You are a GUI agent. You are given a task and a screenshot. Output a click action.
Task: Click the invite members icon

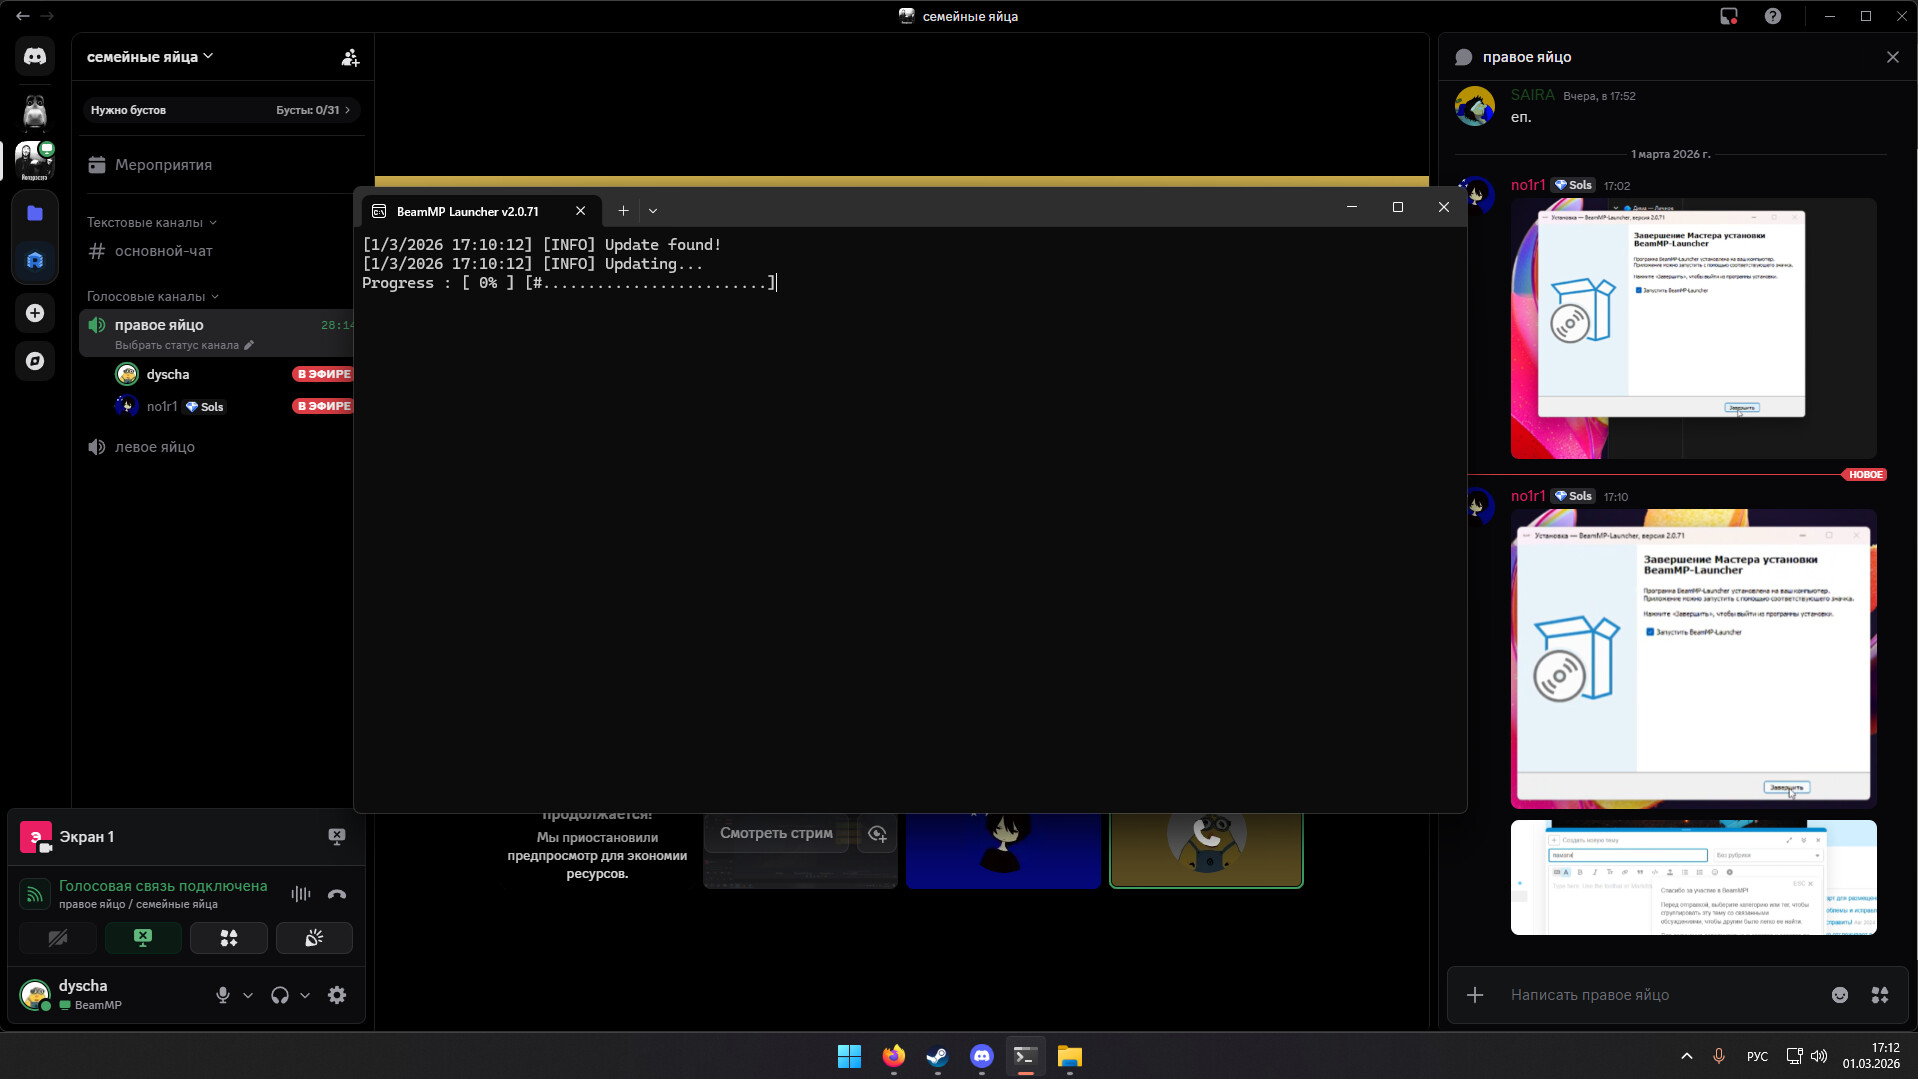(x=350, y=58)
